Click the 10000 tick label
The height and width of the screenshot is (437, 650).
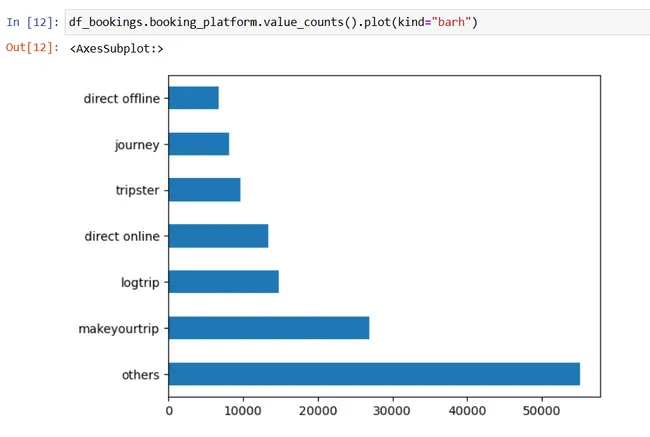click(x=243, y=411)
